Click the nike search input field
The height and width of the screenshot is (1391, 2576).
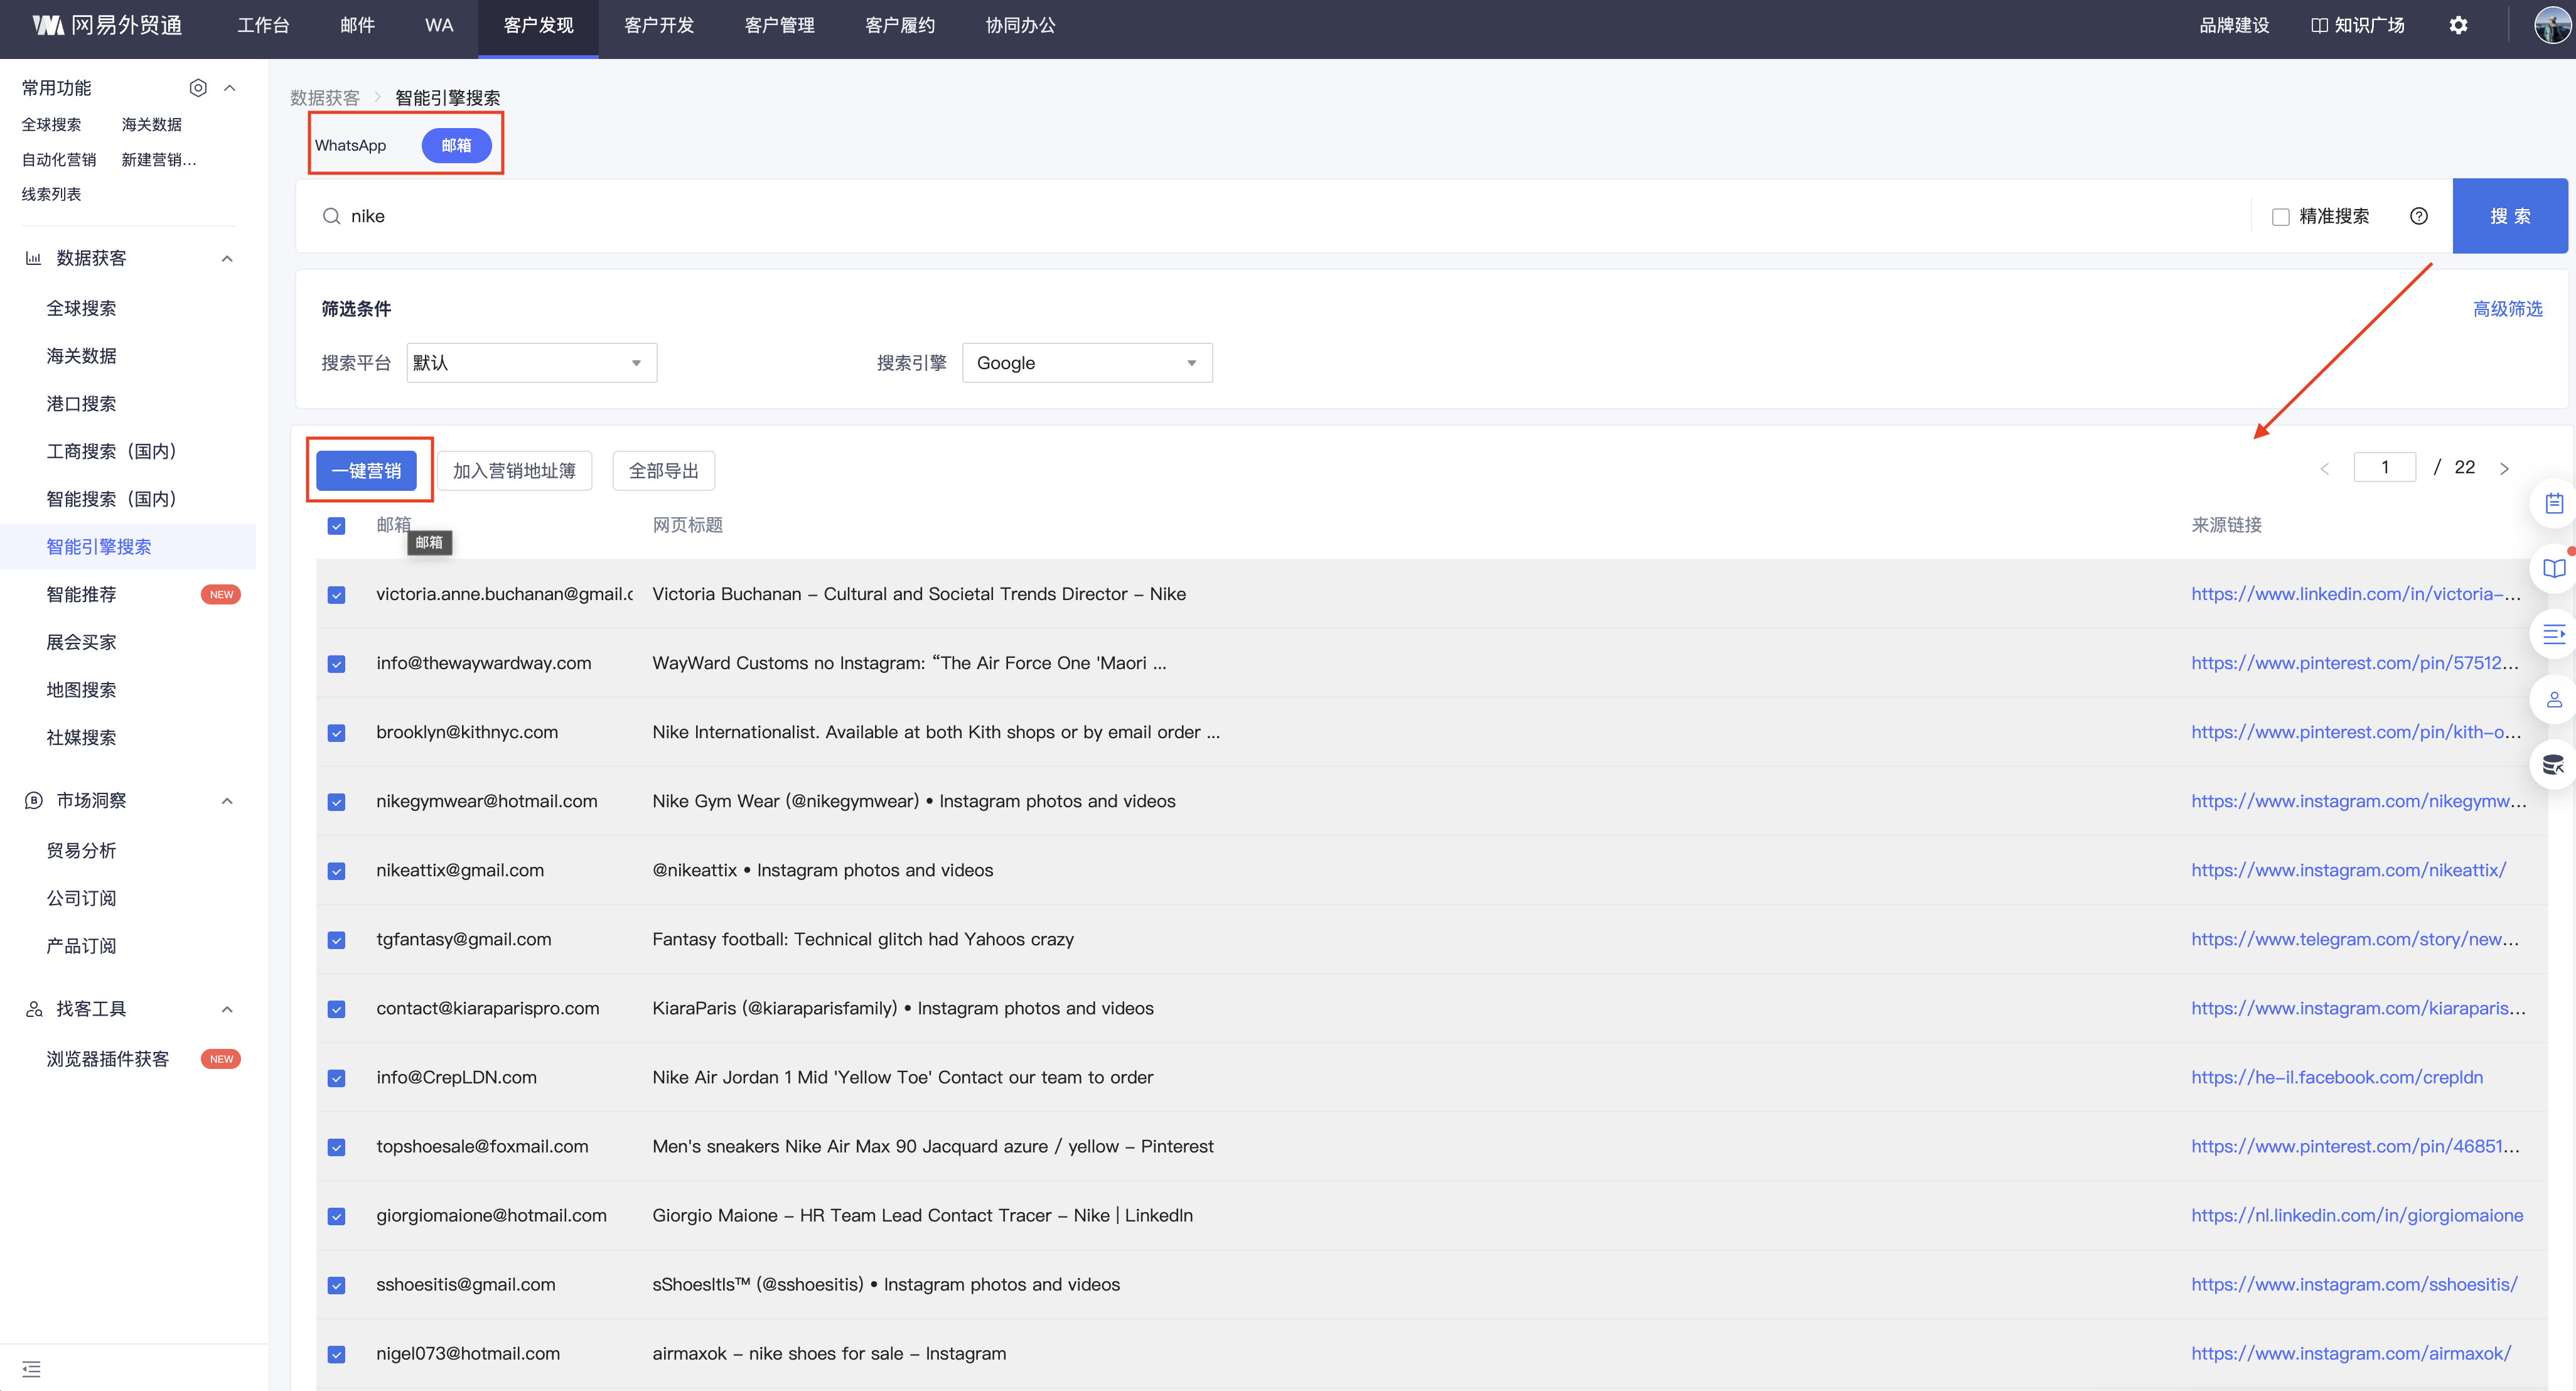(x=1290, y=216)
